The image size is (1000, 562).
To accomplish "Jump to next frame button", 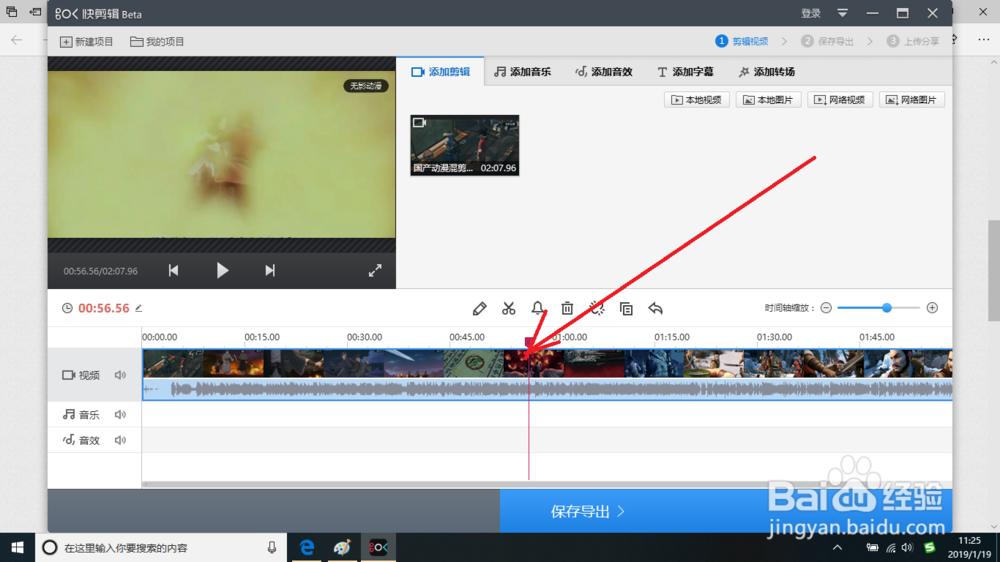I will click(270, 270).
